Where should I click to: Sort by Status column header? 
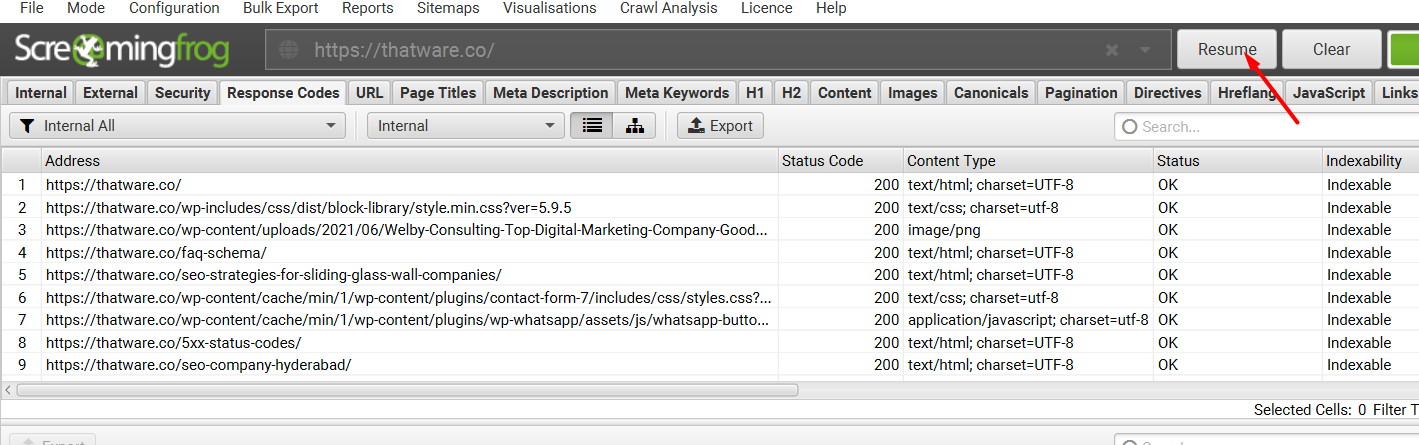(1238, 160)
